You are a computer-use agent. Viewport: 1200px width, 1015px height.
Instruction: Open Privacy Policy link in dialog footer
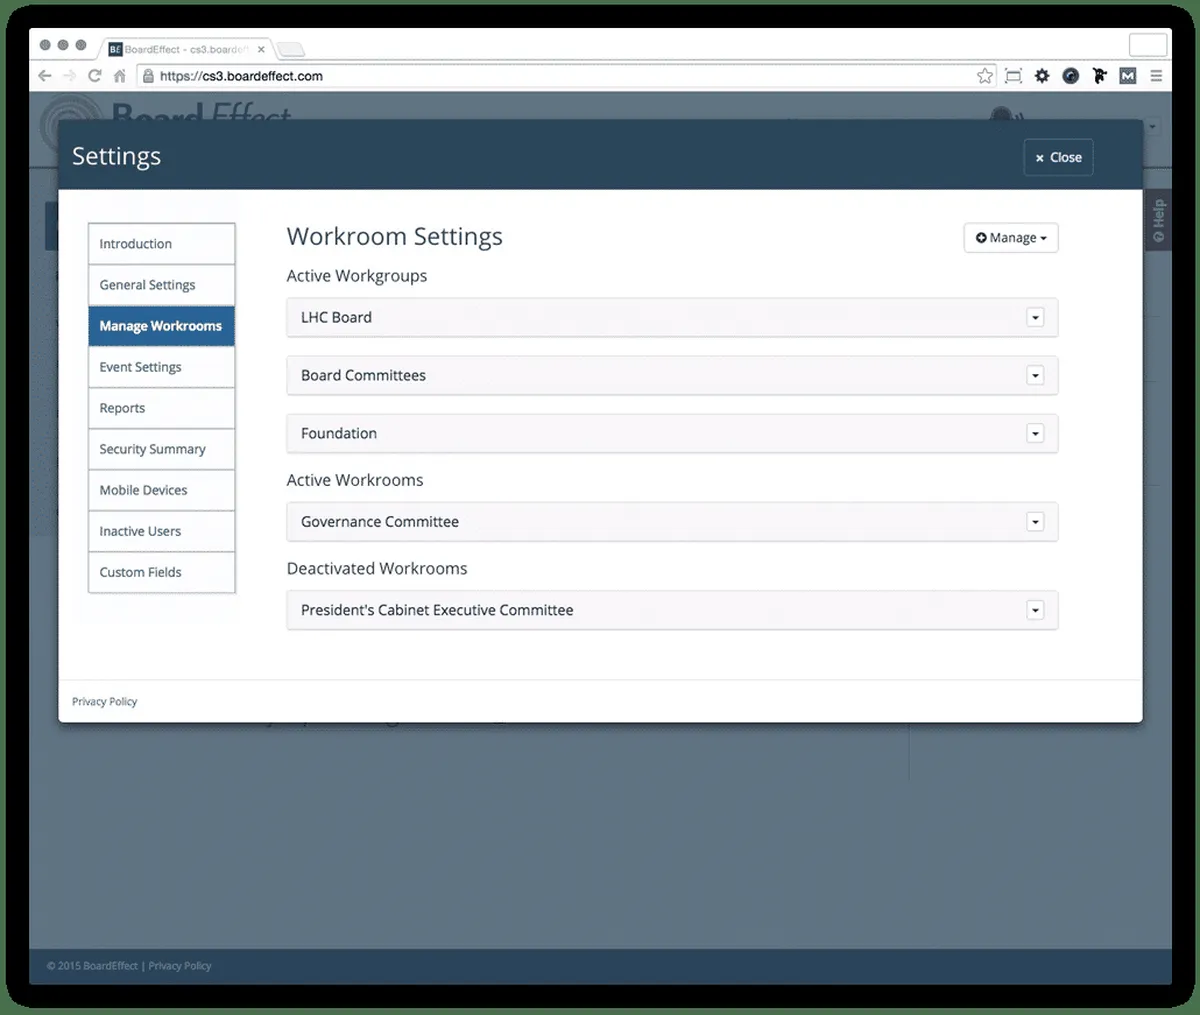click(x=104, y=702)
